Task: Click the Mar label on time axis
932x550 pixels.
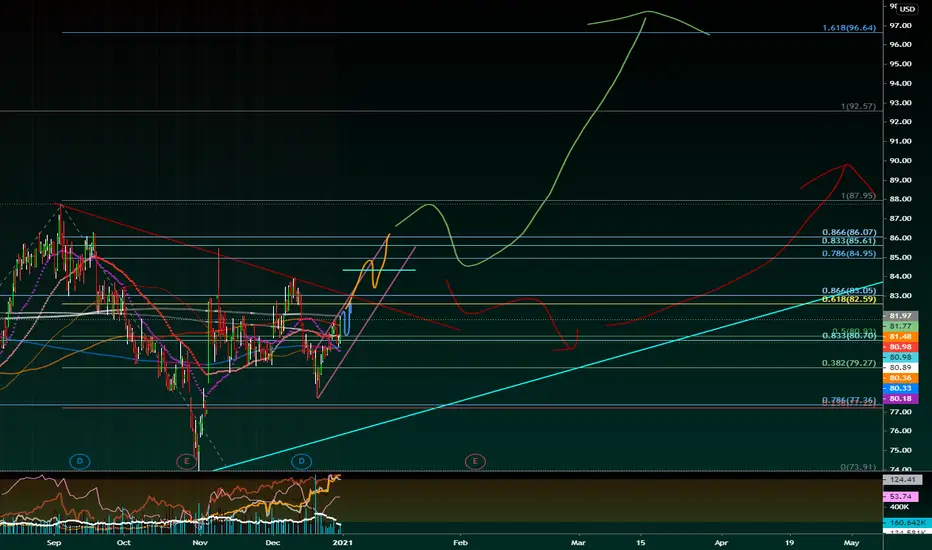Action: click(578, 542)
